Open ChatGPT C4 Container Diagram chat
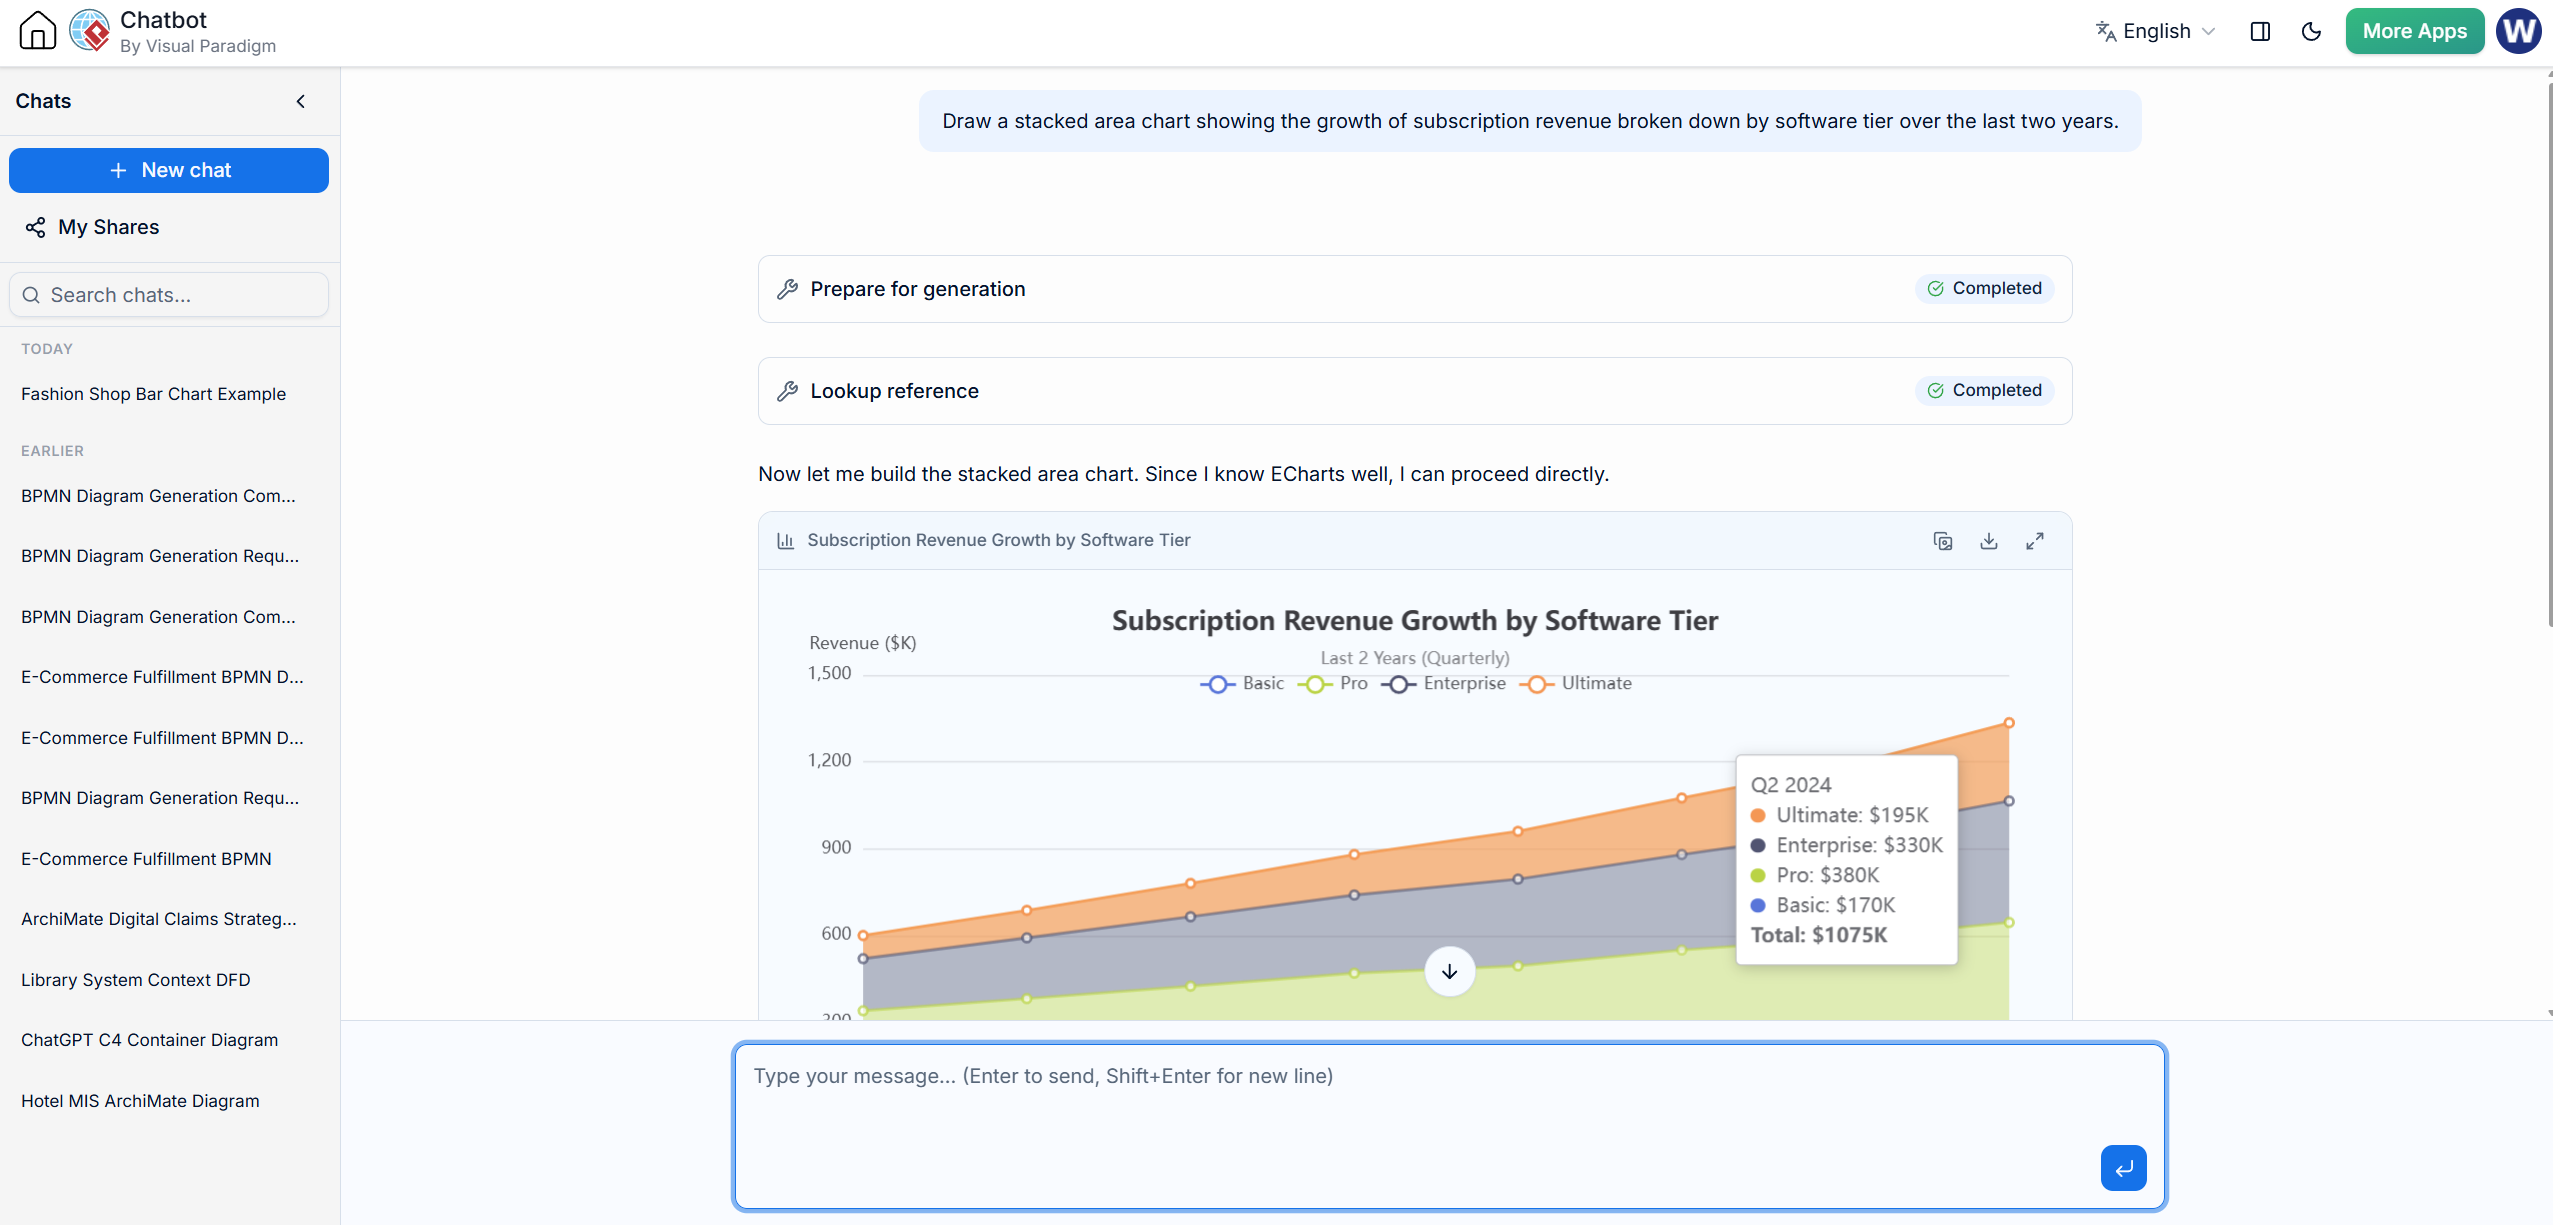The width and height of the screenshot is (2553, 1225). [x=150, y=1040]
